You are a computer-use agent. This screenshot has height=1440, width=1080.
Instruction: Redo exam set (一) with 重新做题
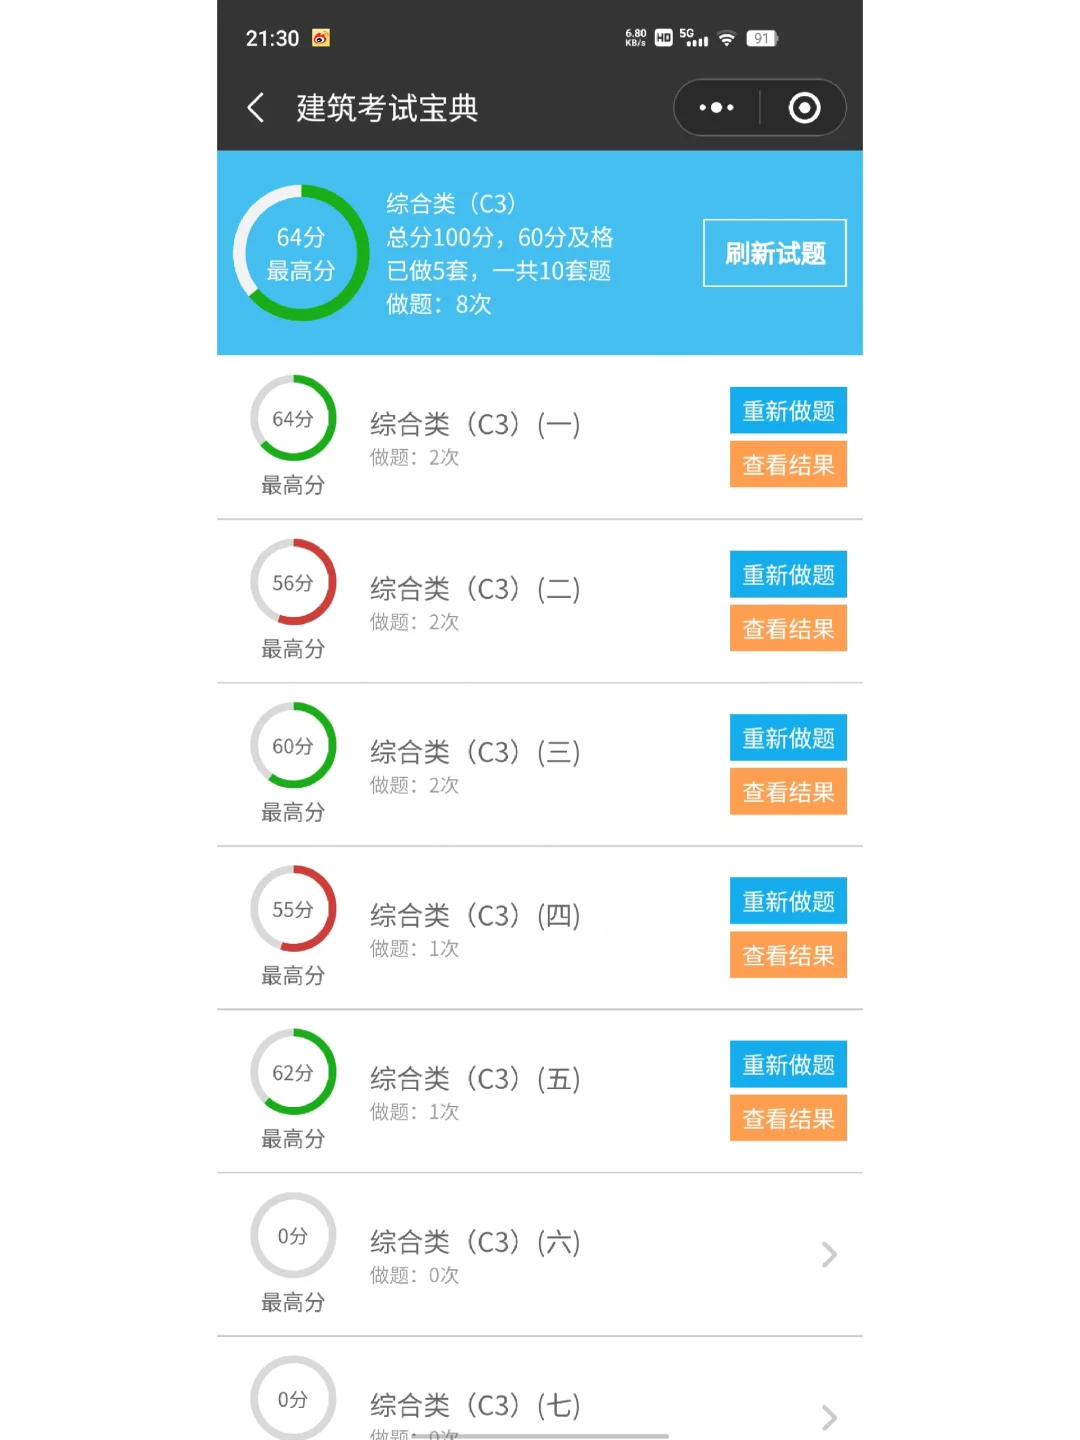(x=788, y=411)
